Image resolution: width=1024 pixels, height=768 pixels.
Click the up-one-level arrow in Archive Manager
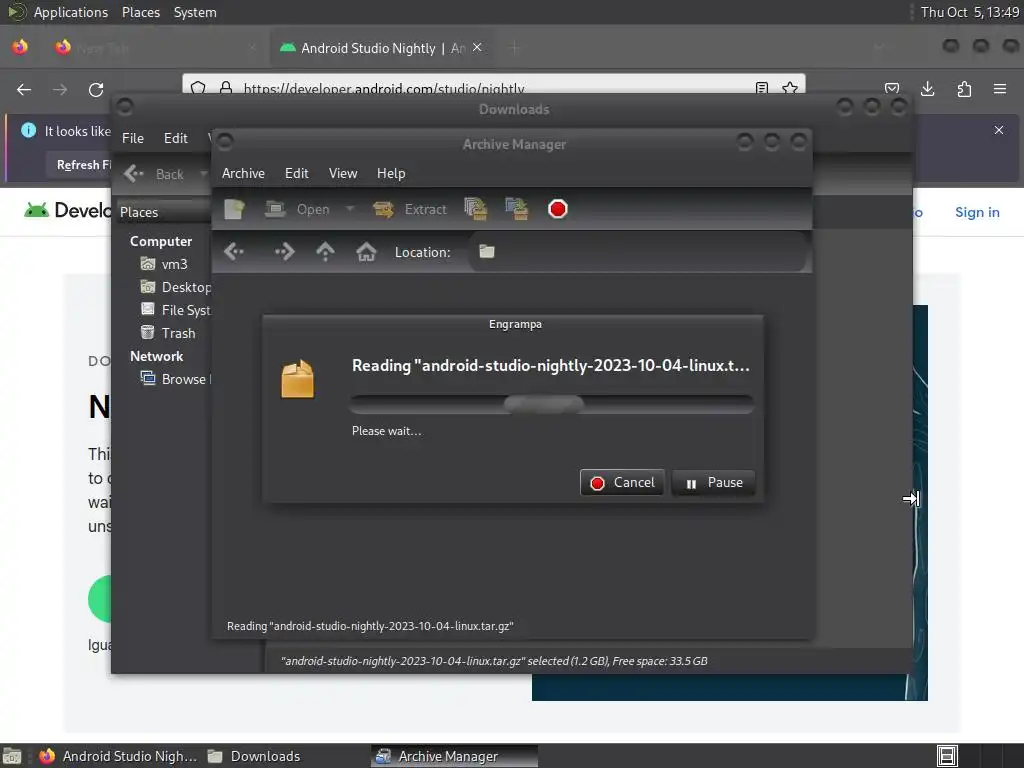pos(325,251)
